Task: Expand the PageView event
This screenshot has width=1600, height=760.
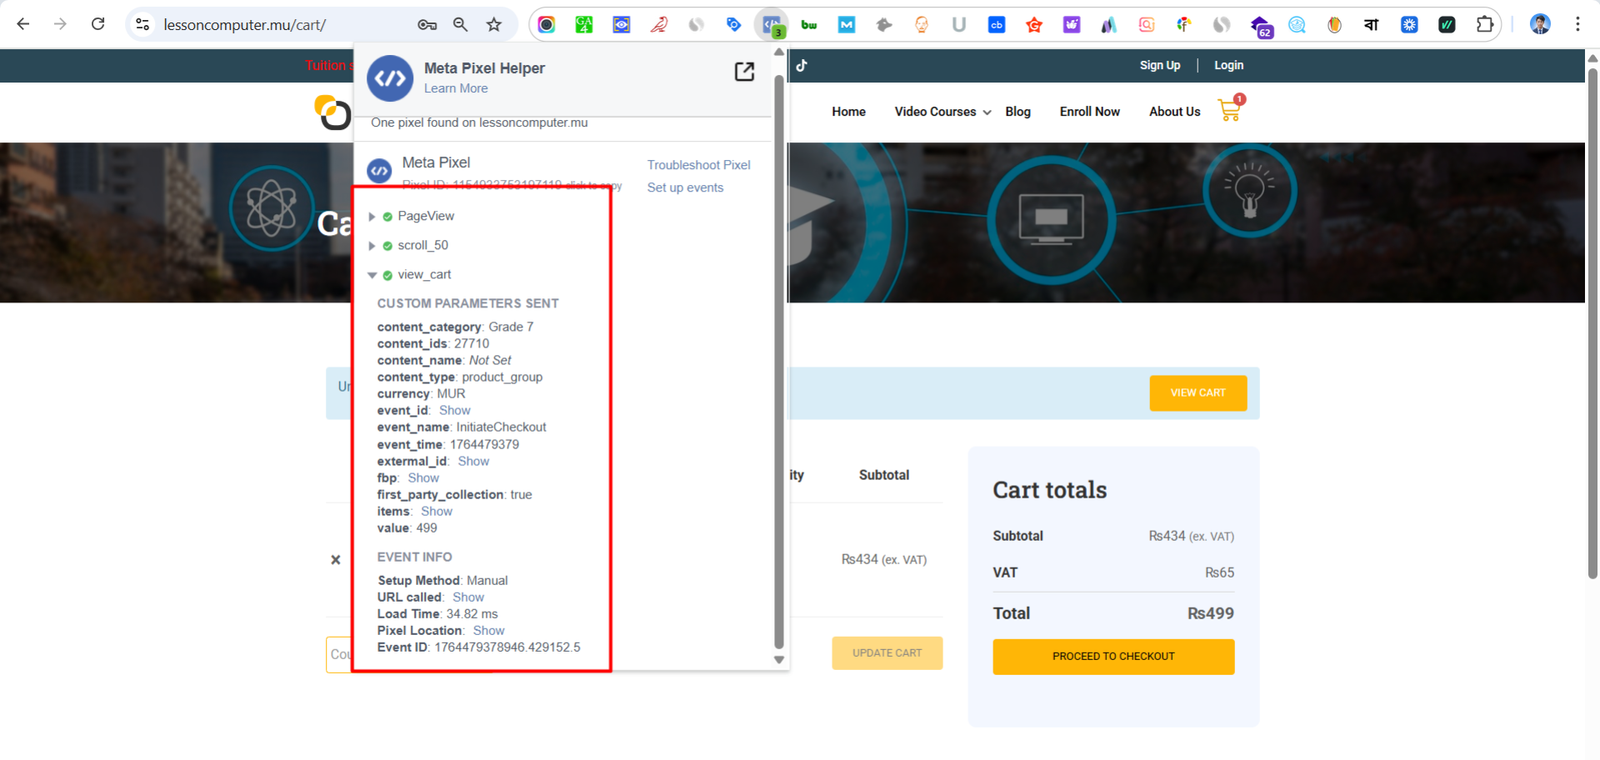Action: 372,217
